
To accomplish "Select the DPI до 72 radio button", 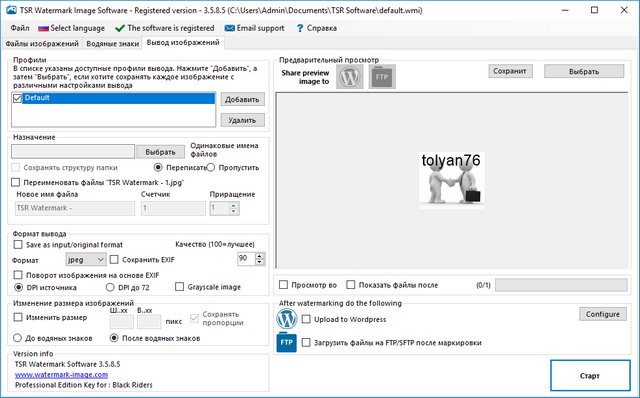I will point(110,287).
